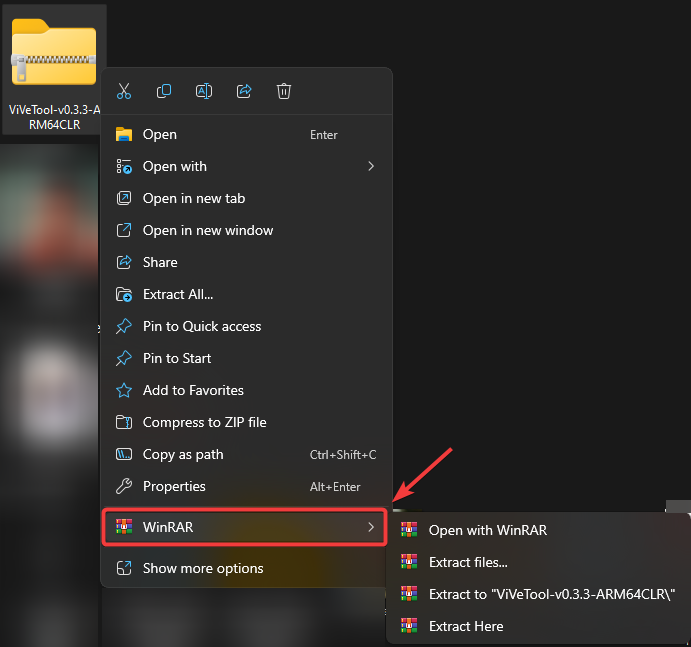Click the share icon beside the Share entry

124,262
